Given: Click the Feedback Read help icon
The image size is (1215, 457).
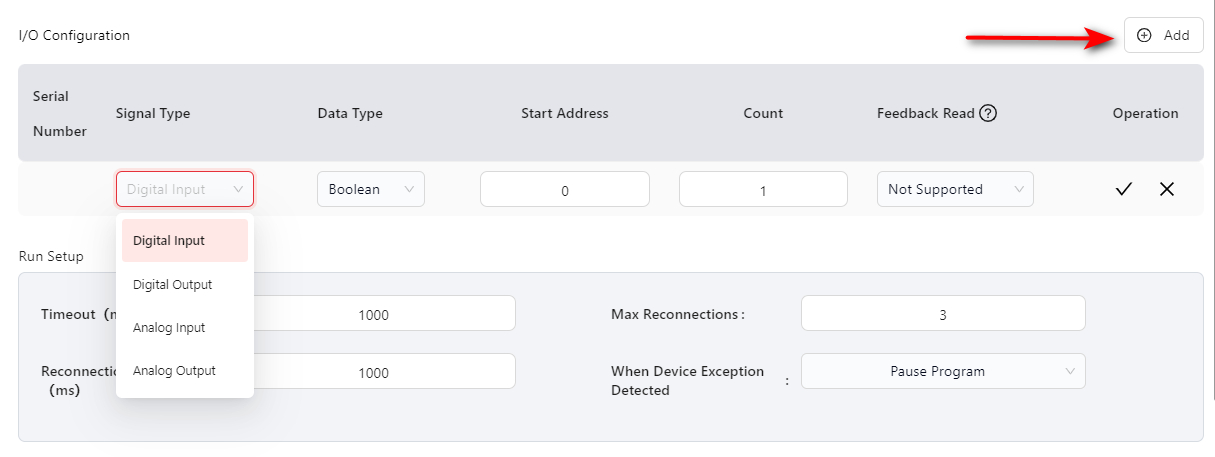Looking at the screenshot, I should click(988, 113).
